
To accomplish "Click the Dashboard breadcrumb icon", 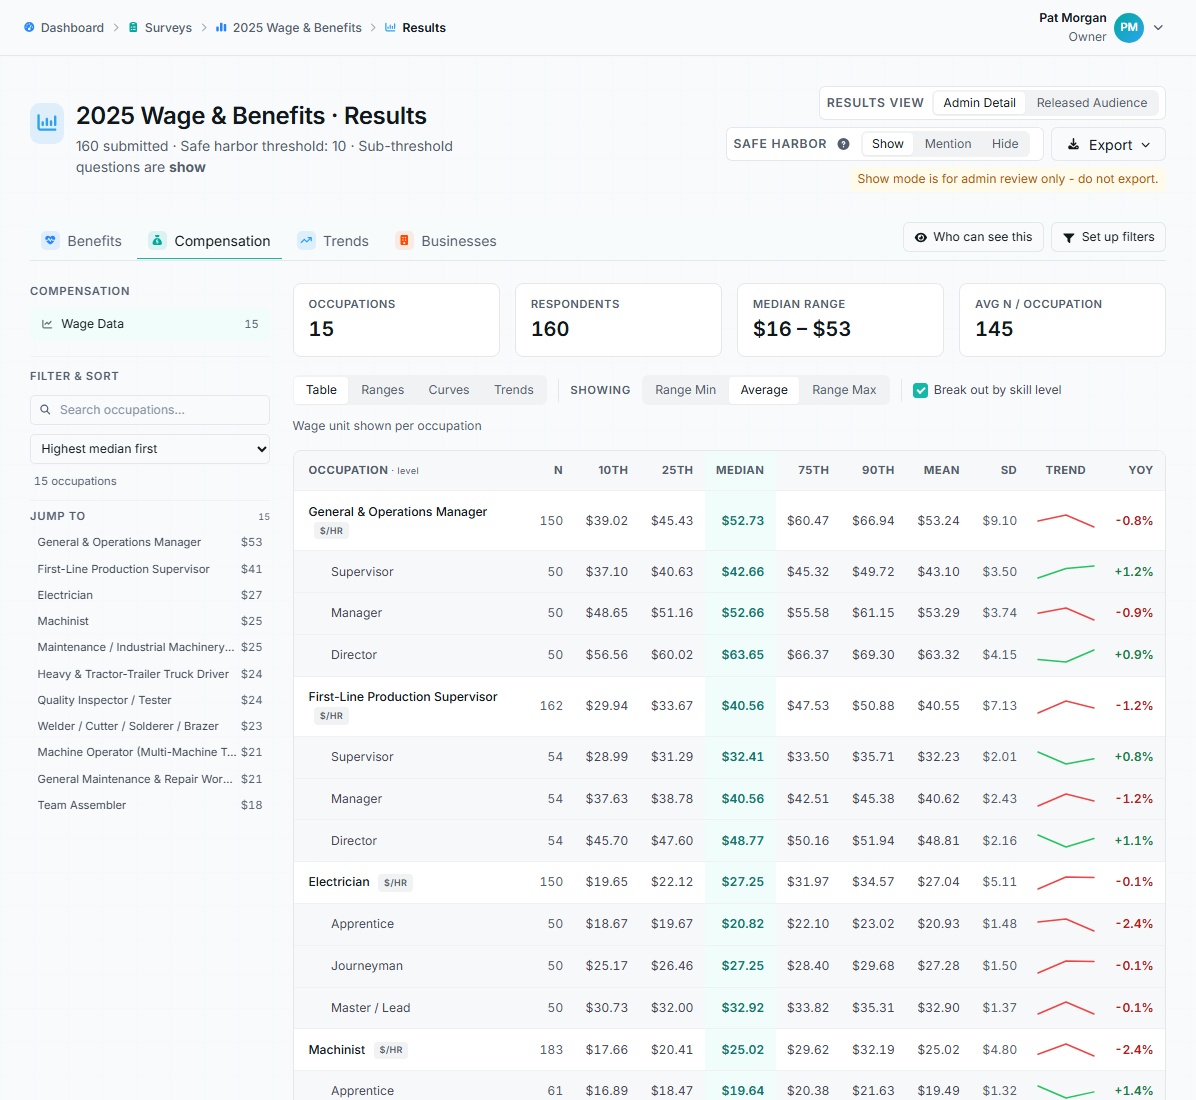I will point(29,27).
